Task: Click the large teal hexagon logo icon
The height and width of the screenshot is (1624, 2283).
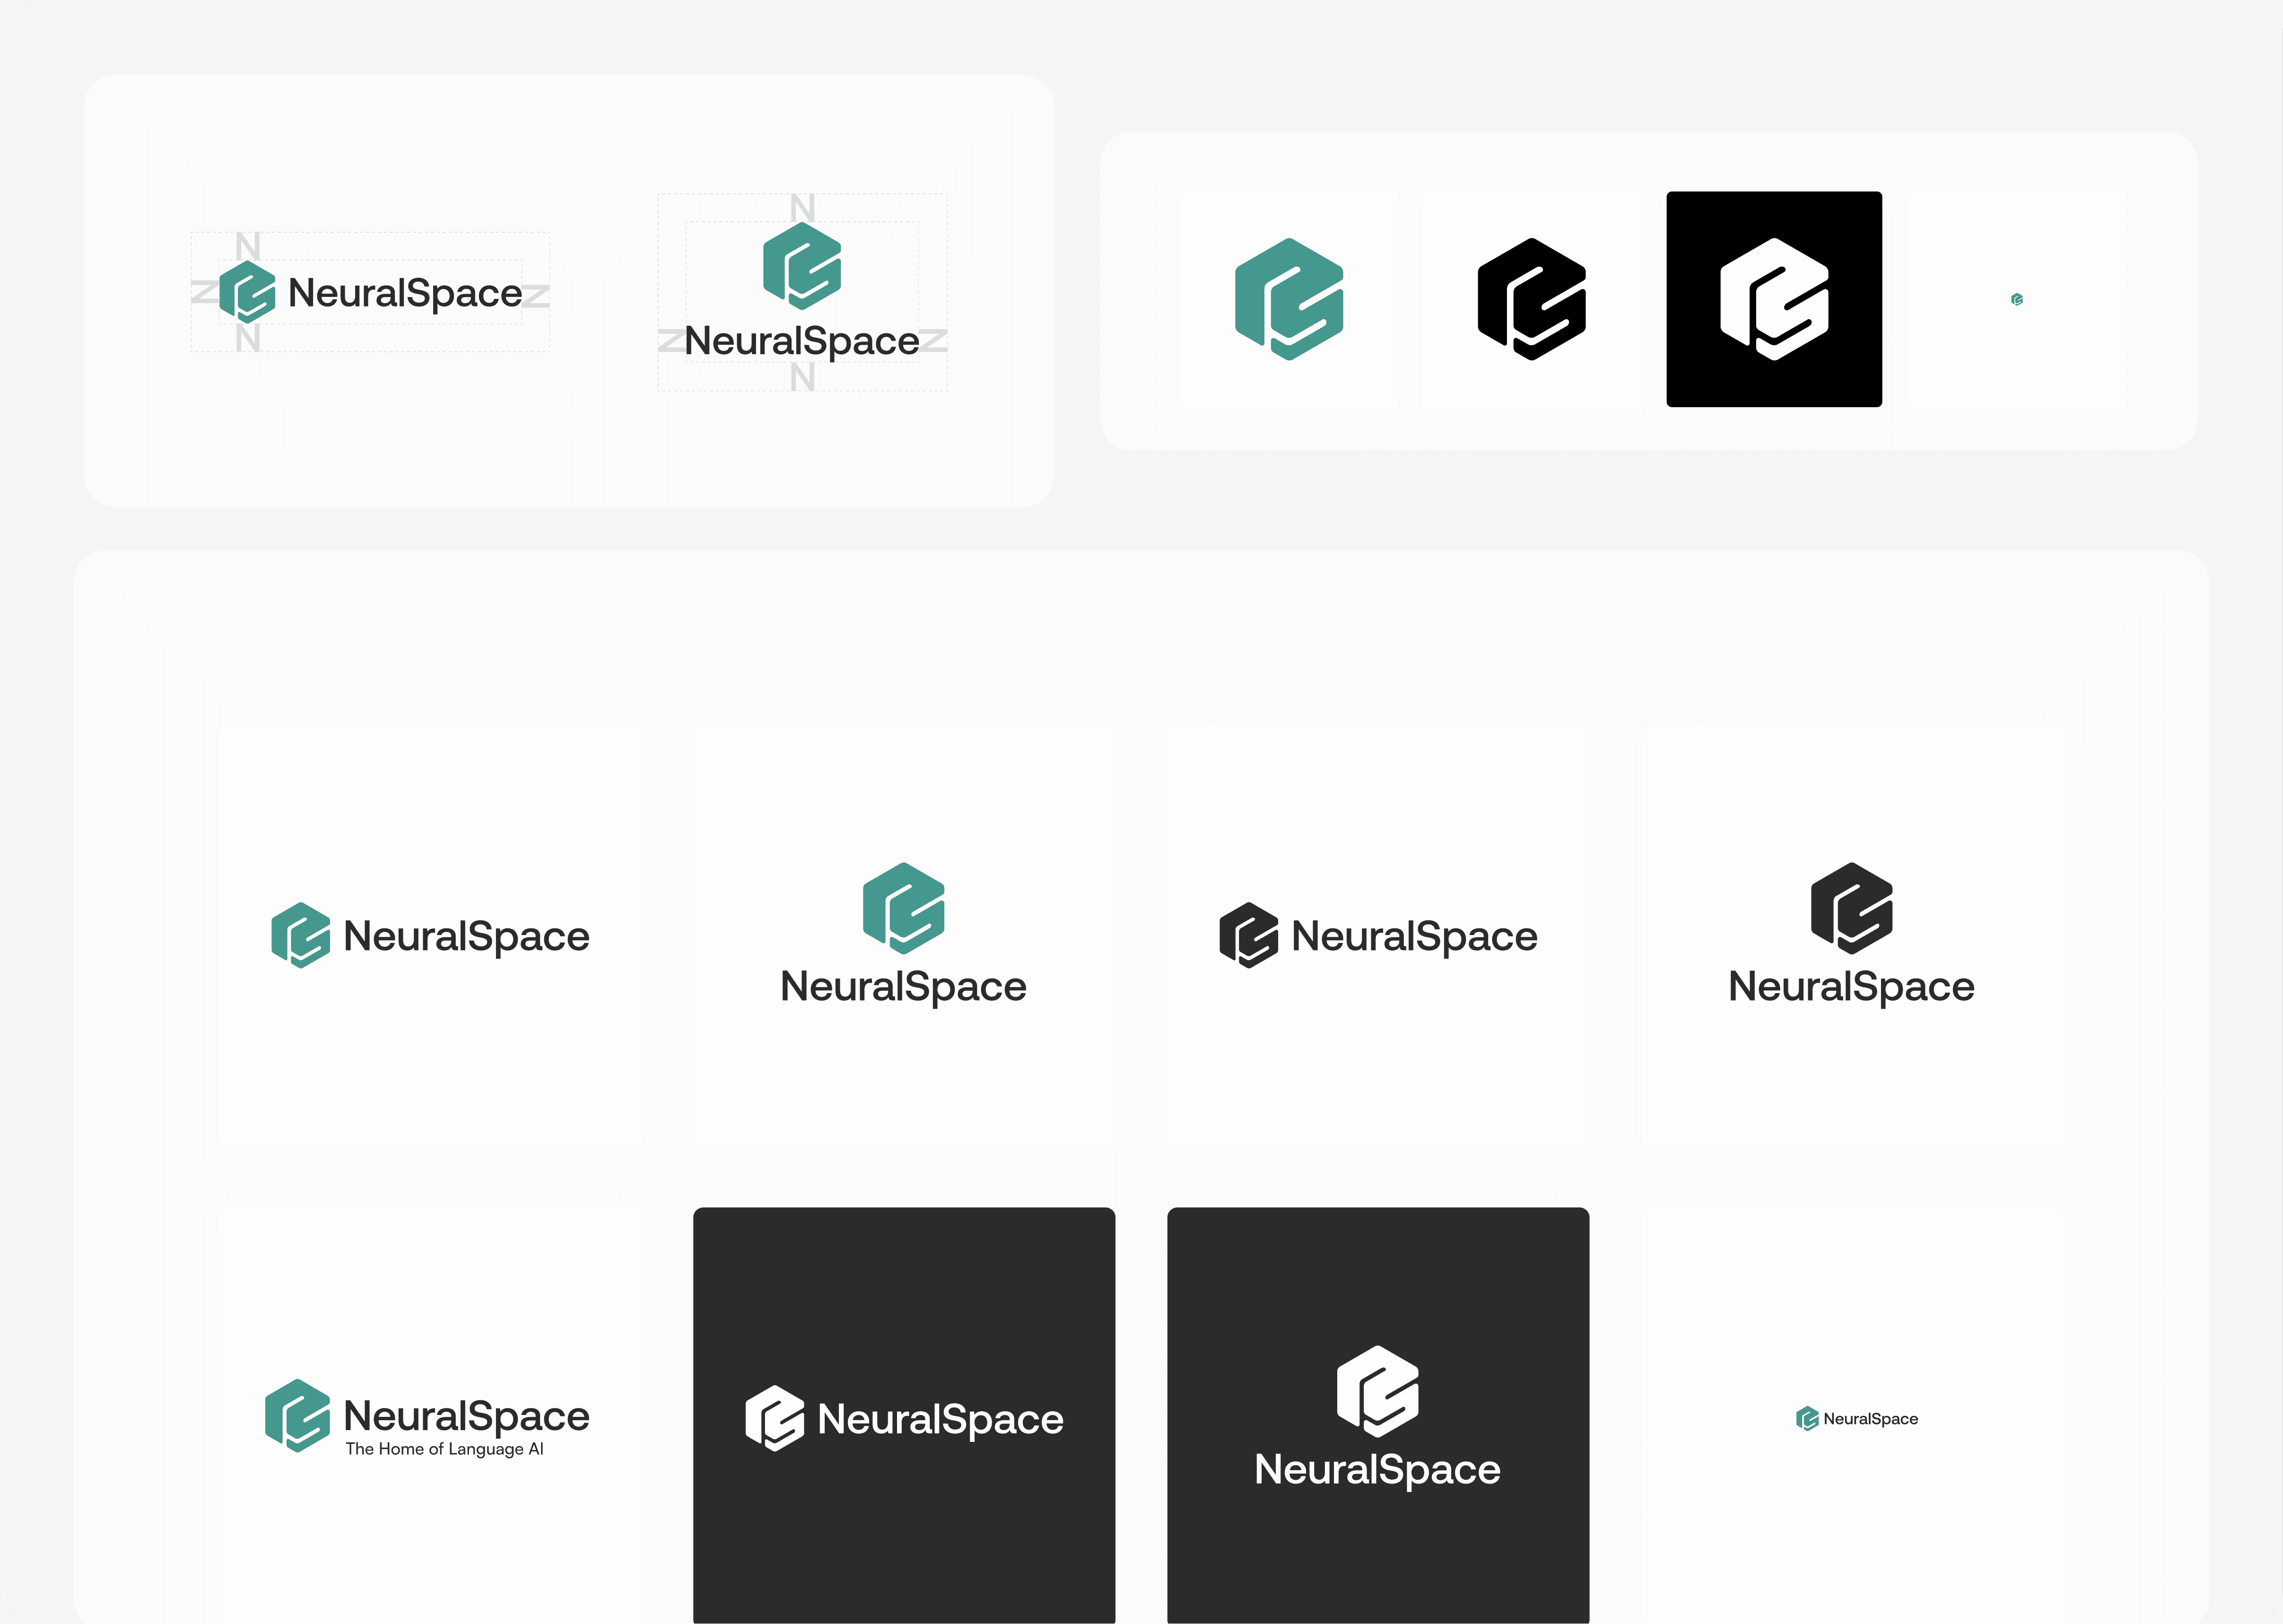Action: 1289,299
